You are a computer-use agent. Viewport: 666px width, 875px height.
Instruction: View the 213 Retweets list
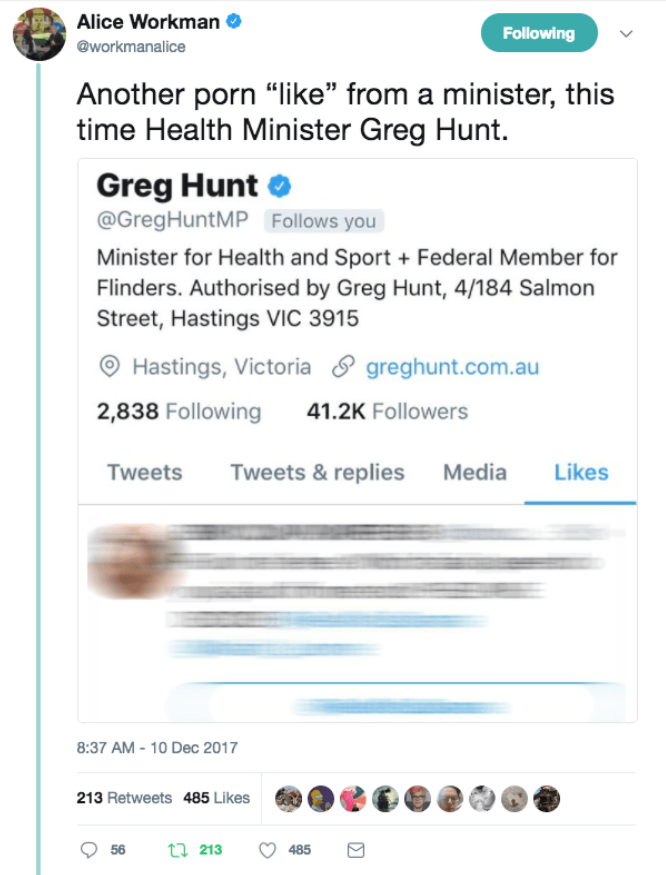click(124, 798)
